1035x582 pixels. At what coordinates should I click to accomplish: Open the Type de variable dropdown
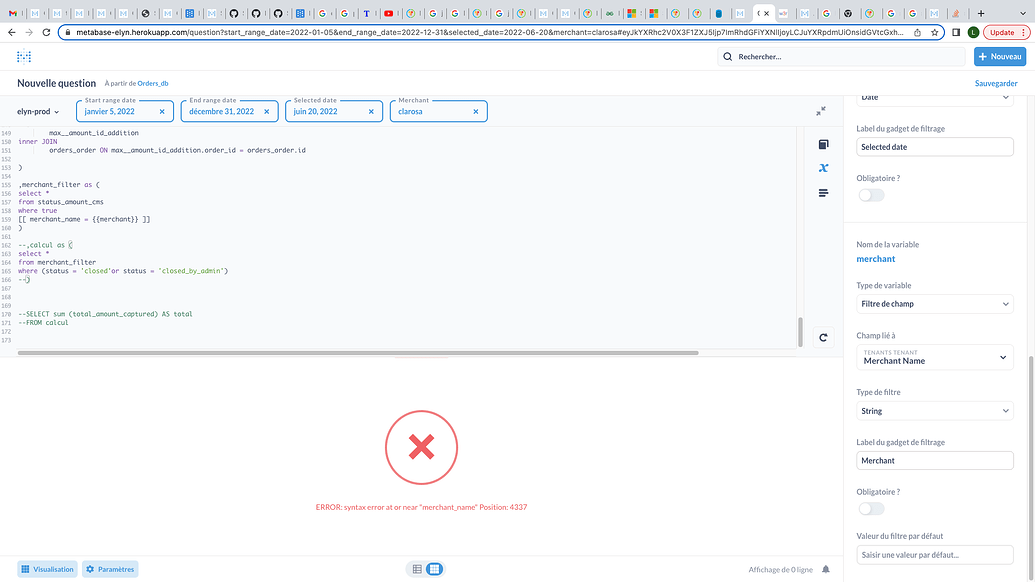tap(934, 303)
